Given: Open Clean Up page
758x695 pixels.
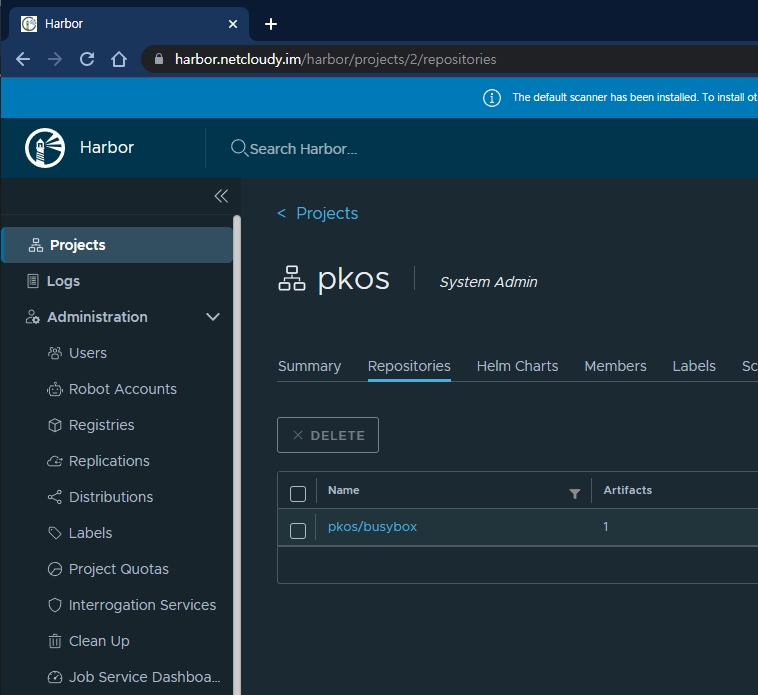Looking at the screenshot, I should tap(99, 641).
